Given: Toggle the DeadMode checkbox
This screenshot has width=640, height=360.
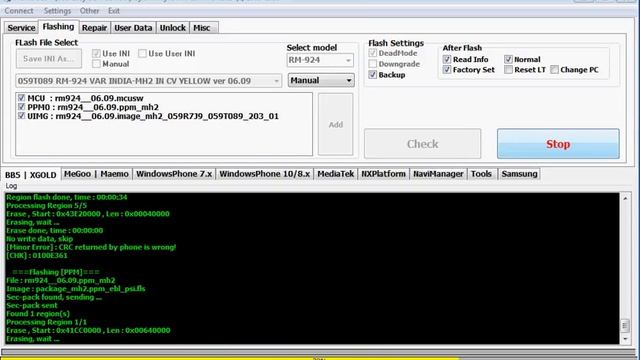Looking at the screenshot, I should pyautogui.click(x=373, y=53).
